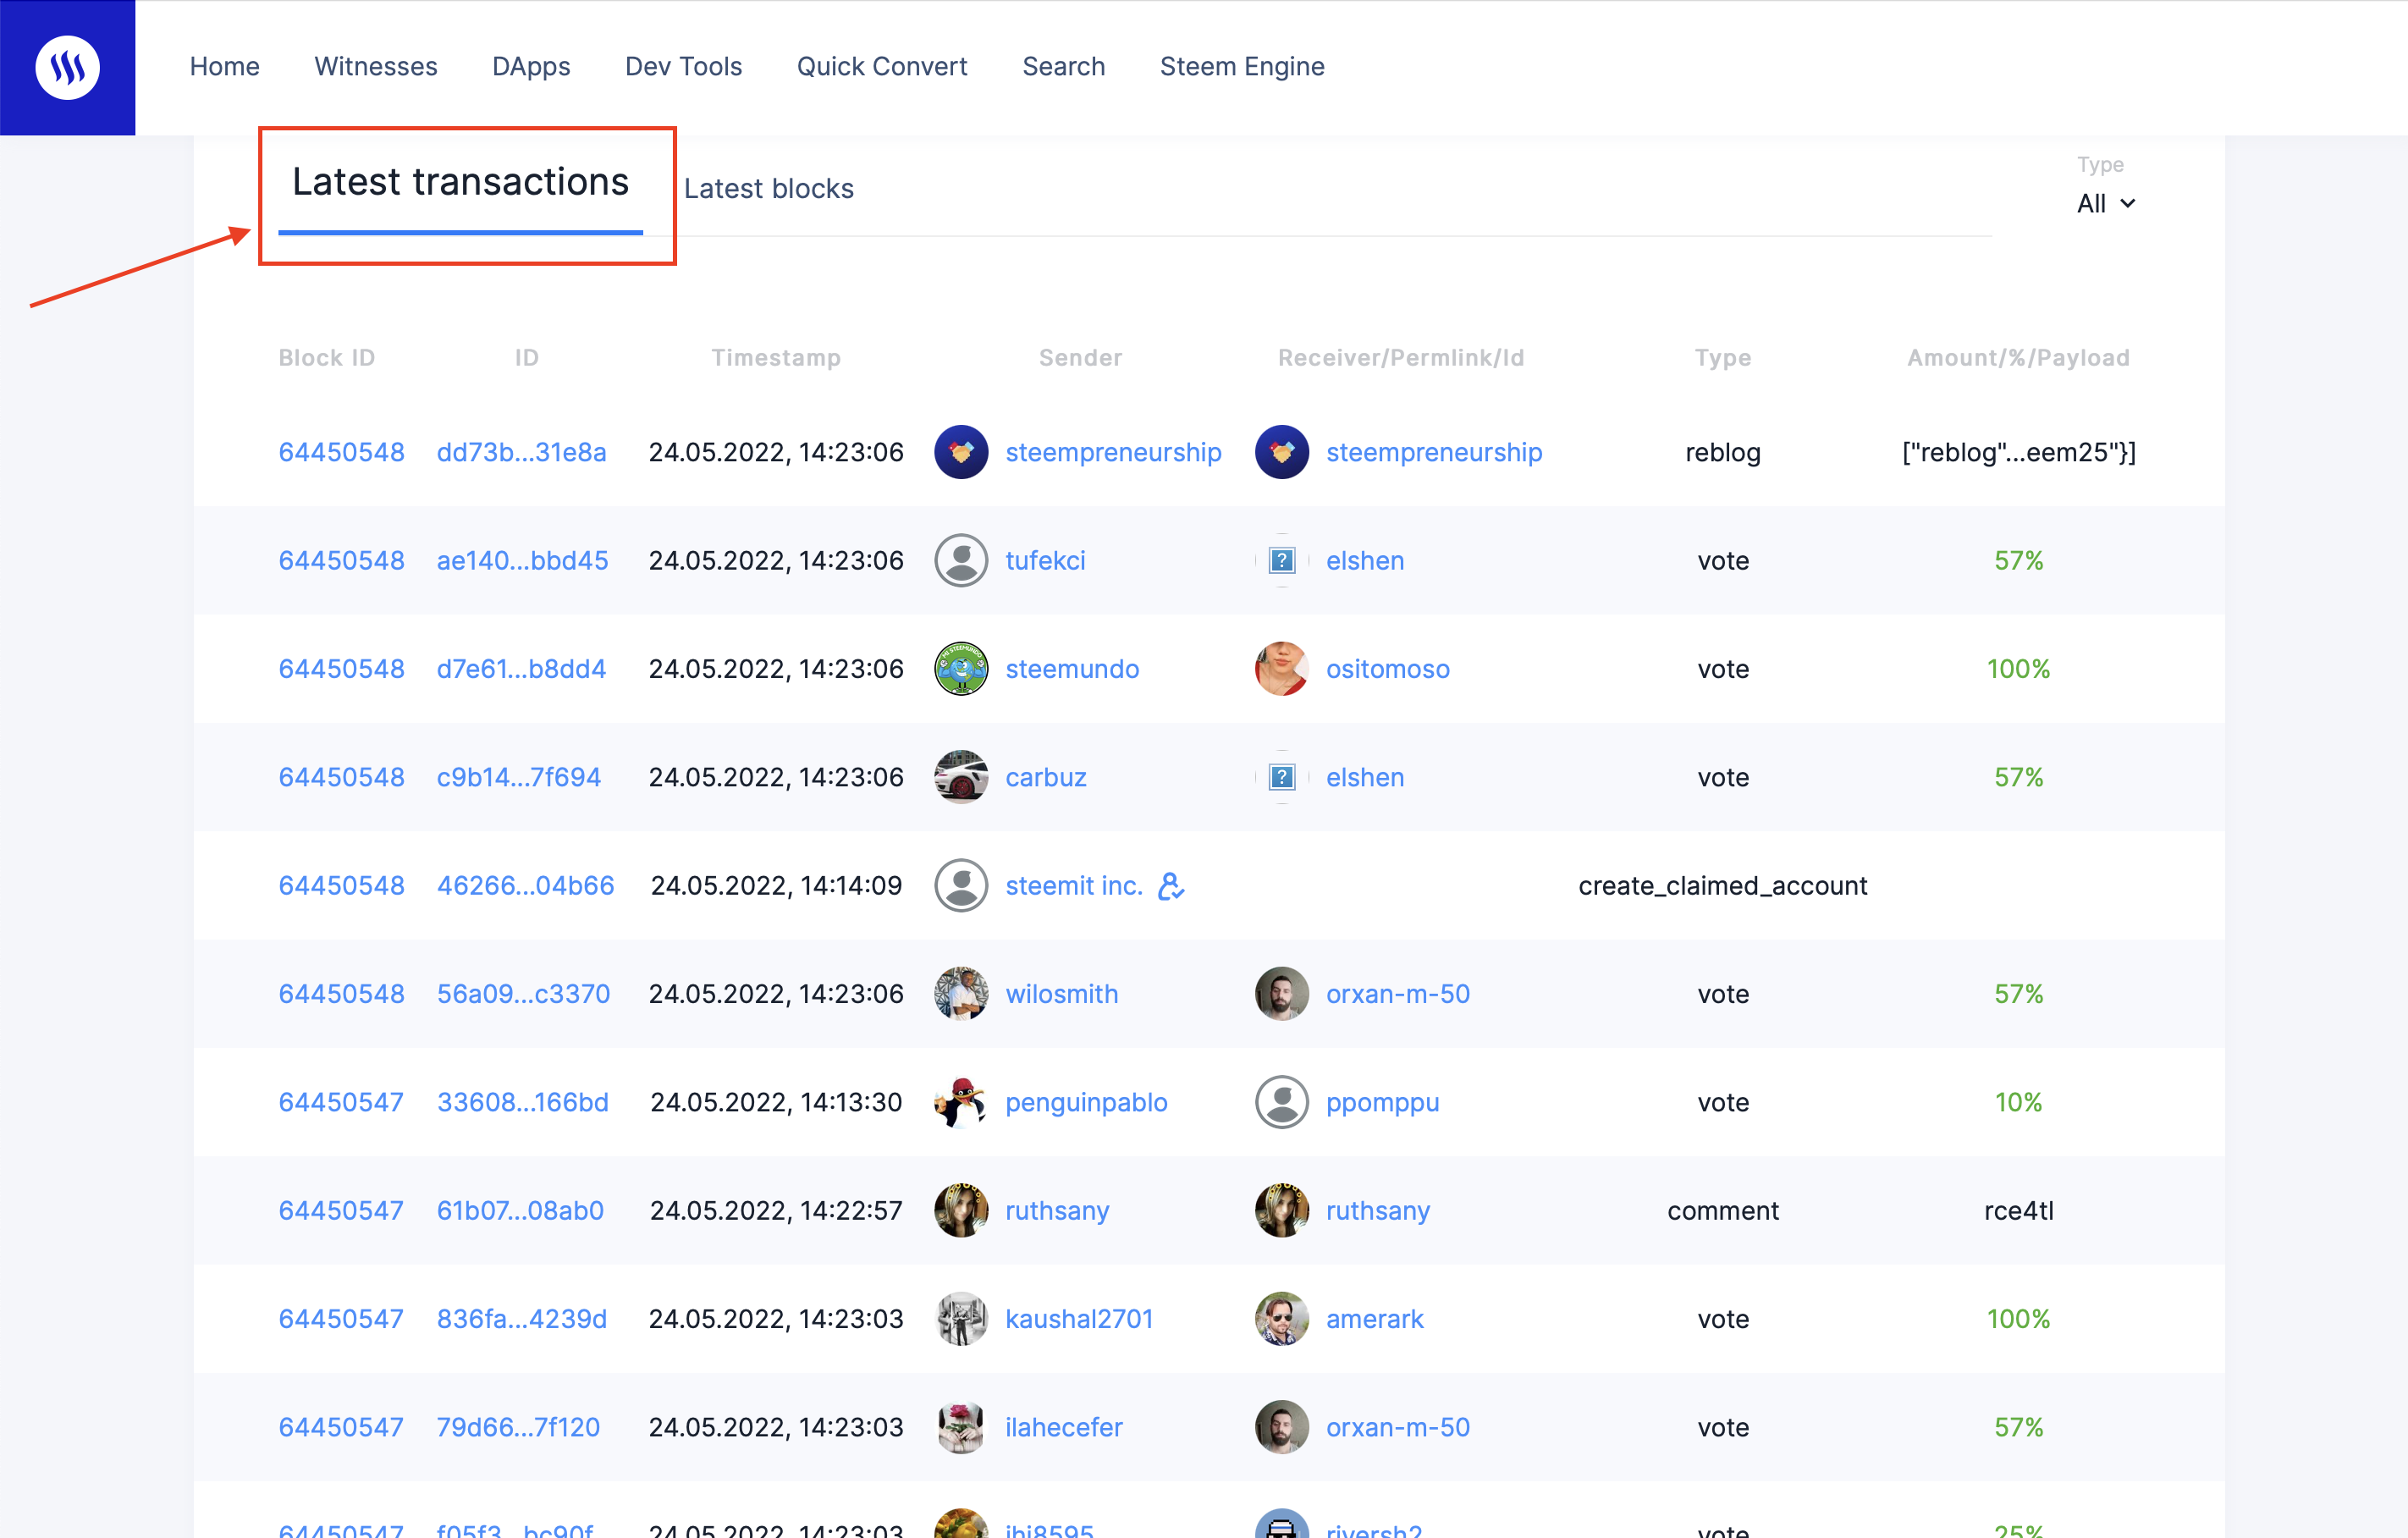Click kaushal2701's avatar image
This screenshot has height=1538, width=2408.
pos(960,1319)
